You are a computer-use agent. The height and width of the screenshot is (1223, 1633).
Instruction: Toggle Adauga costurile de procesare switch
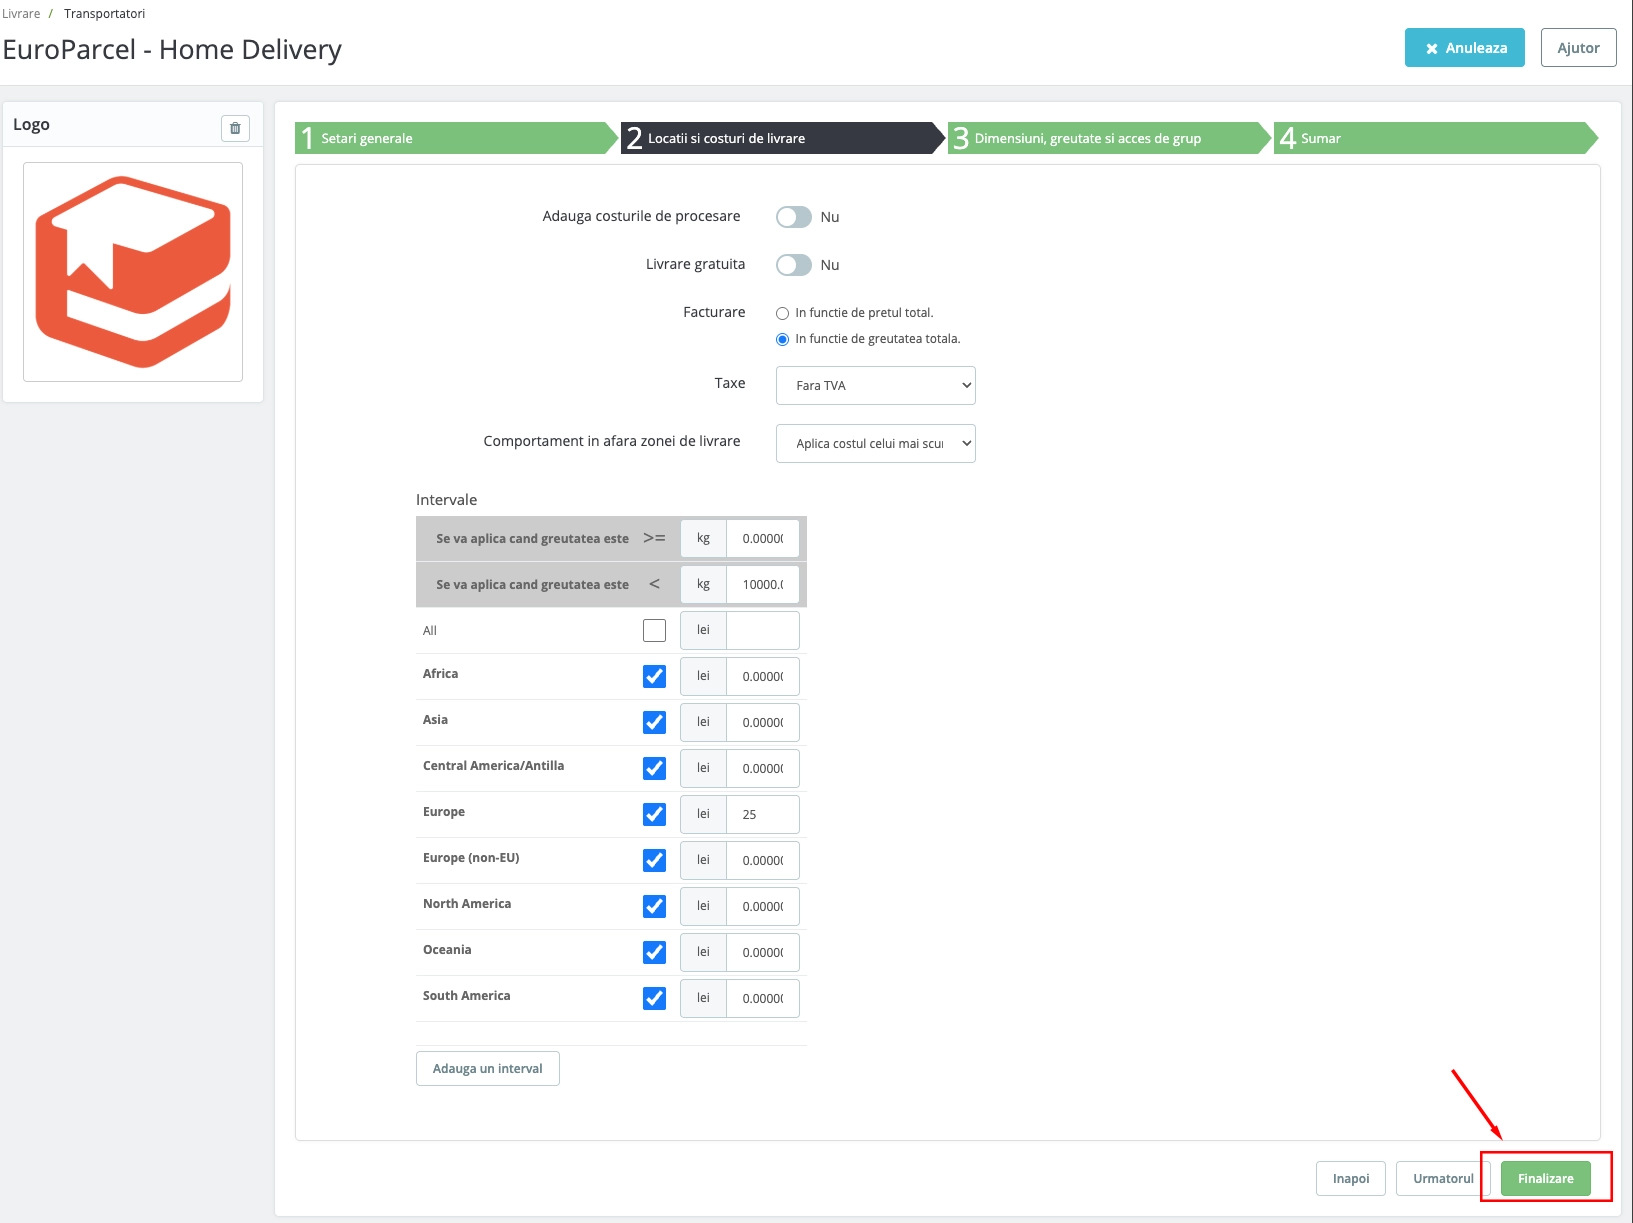pos(794,217)
